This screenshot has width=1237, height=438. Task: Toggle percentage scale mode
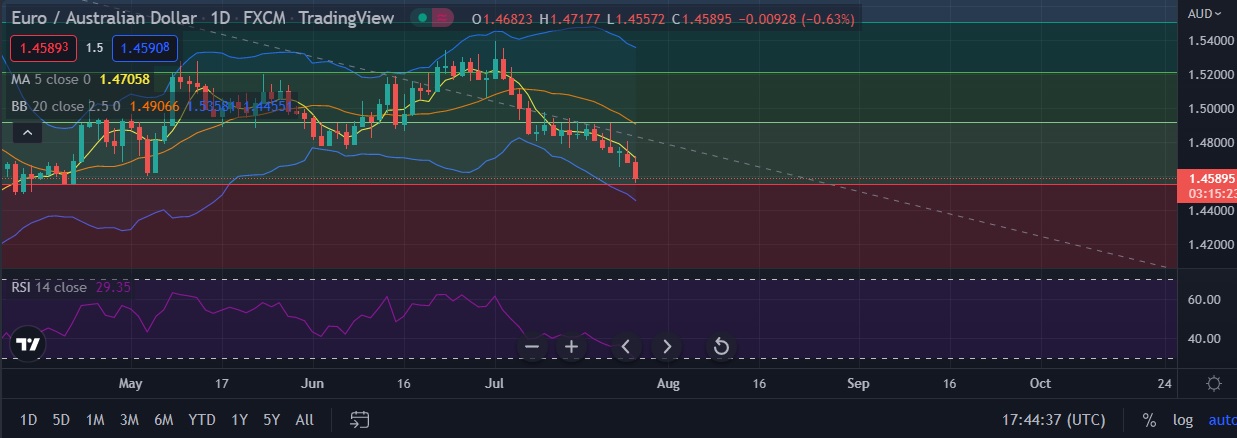[x=1149, y=420]
